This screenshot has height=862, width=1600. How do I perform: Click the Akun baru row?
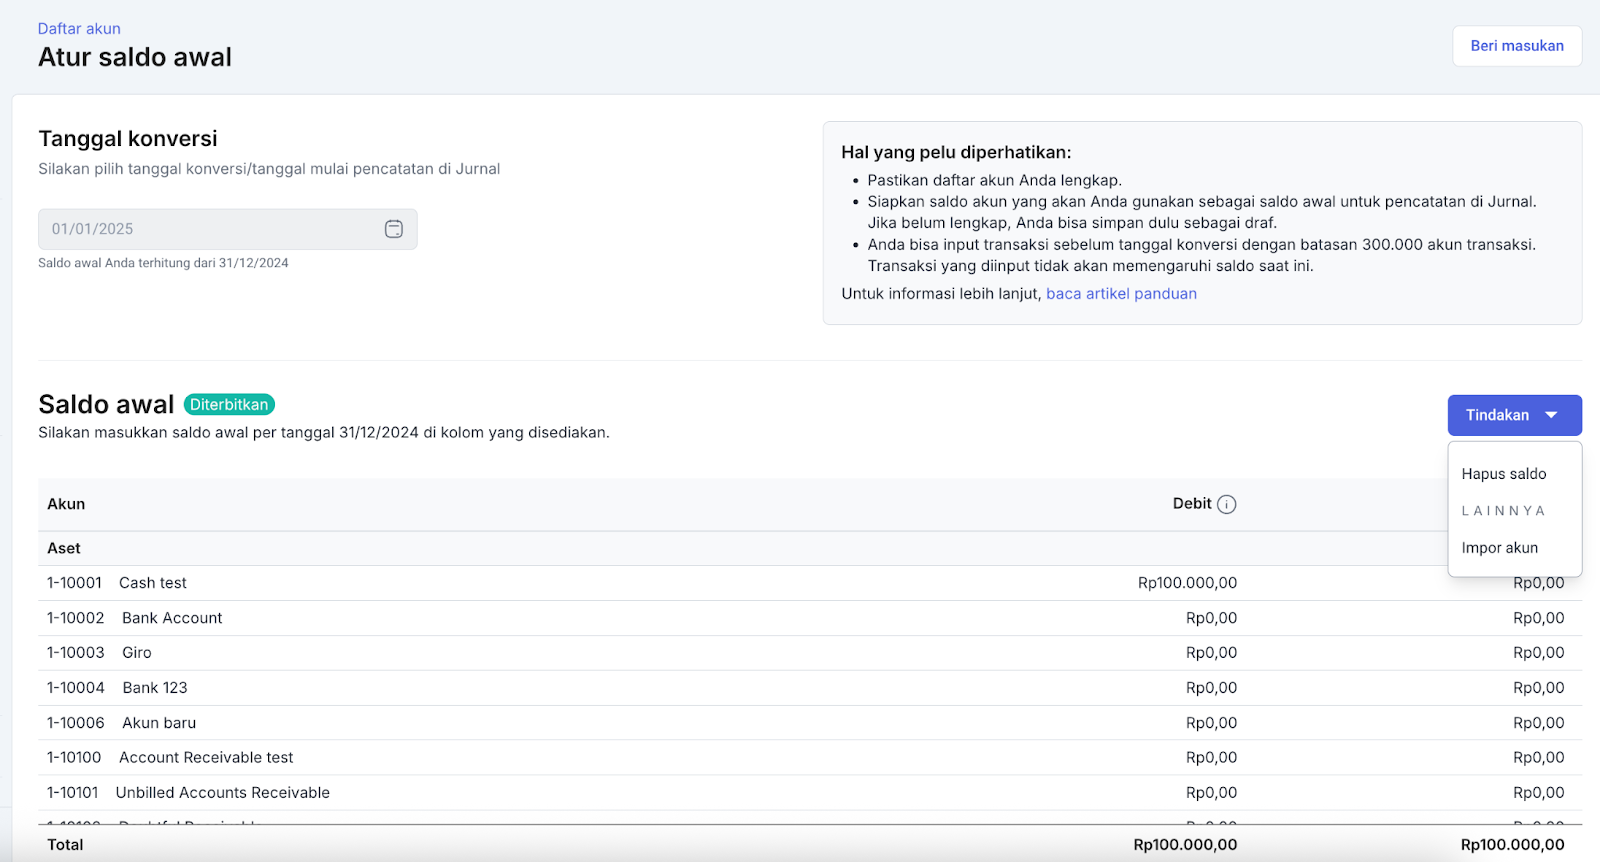click(159, 723)
